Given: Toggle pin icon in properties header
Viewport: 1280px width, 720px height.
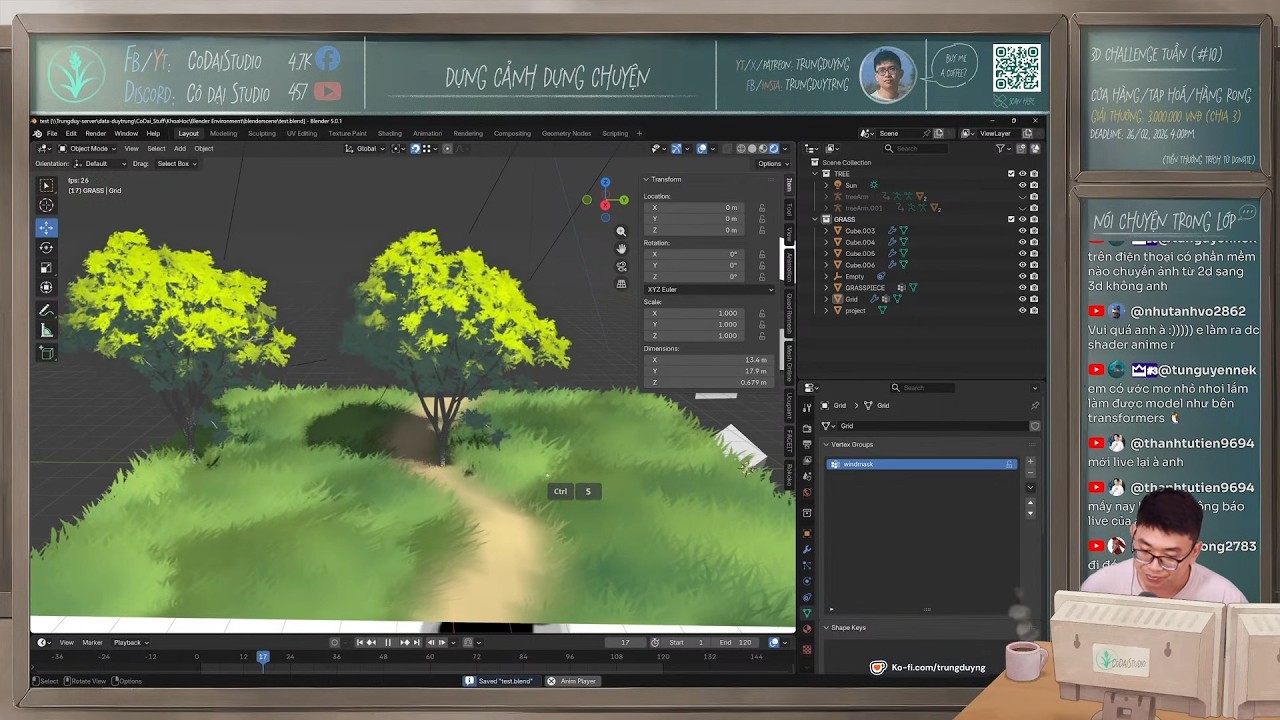Looking at the screenshot, I should (x=1034, y=405).
